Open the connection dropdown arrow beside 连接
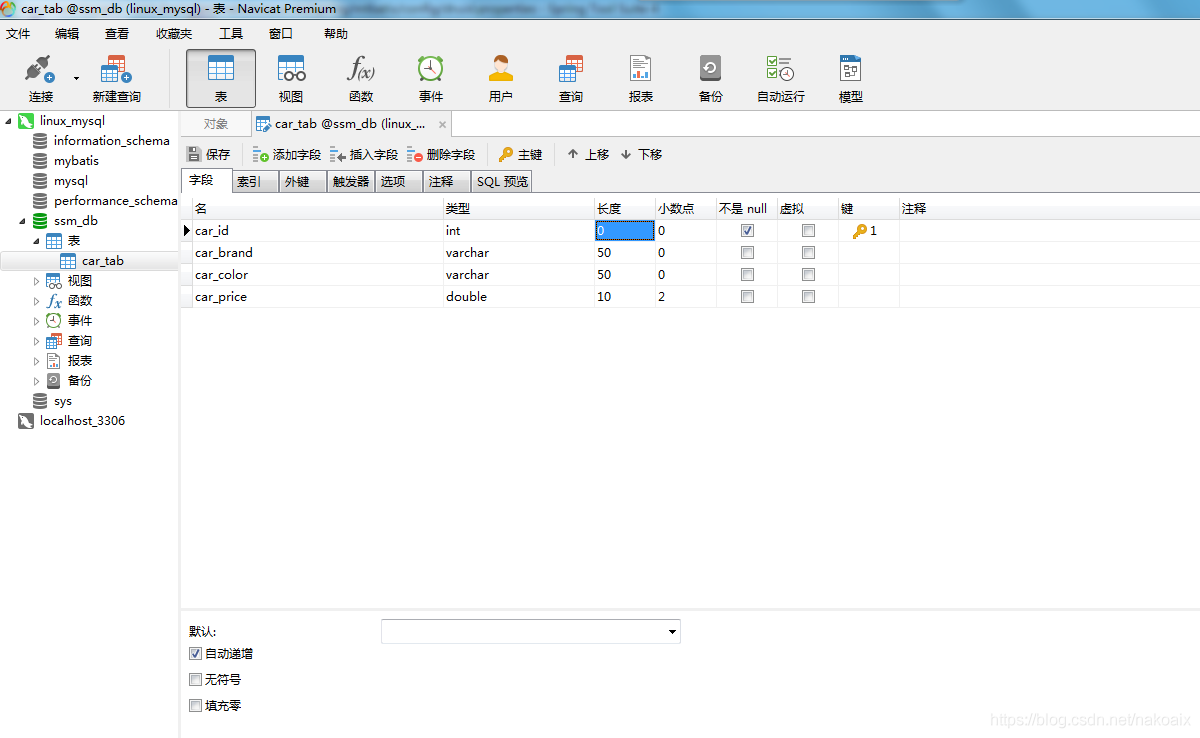1200x738 pixels. (76, 78)
